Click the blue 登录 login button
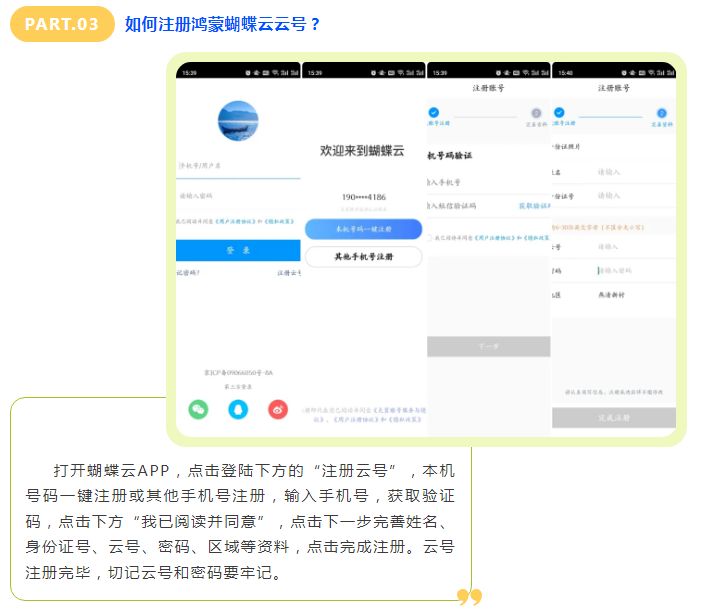 click(x=238, y=250)
